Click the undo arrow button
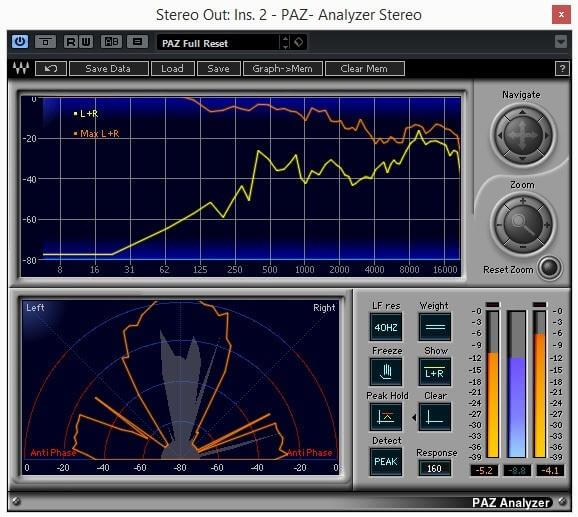The height and width of the screenshot is (517, 578). click(51, 69)
